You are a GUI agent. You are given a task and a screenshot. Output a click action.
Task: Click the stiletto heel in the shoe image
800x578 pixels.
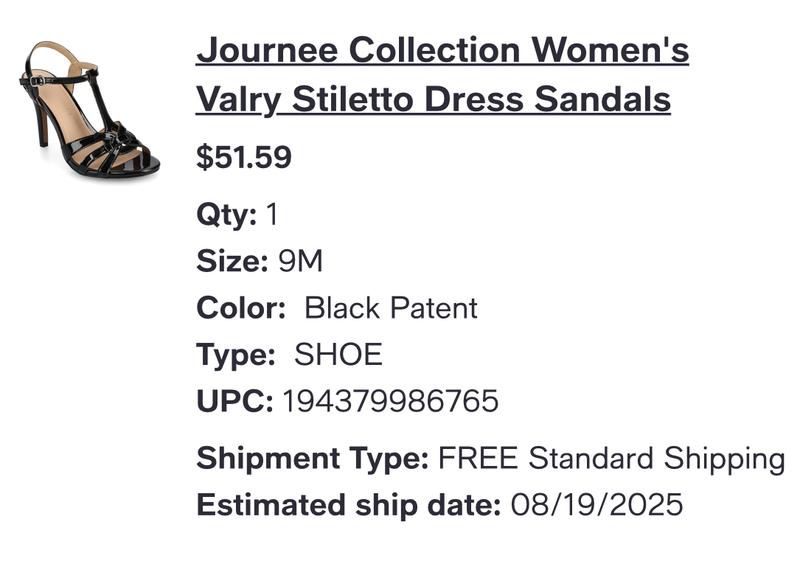[x=42, y=125]
